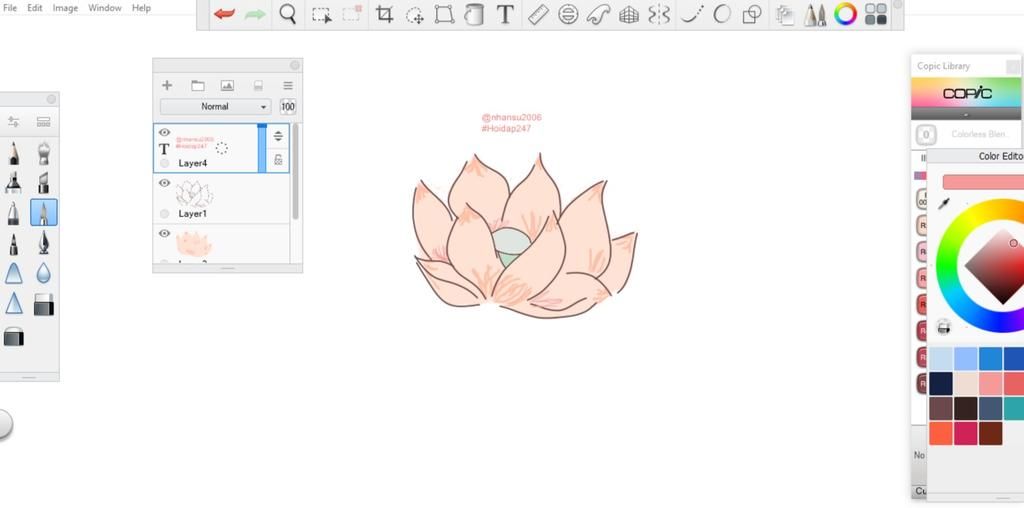
Task: Open the Layers copy icon in toolbar
Action: [x=784, y=14]
